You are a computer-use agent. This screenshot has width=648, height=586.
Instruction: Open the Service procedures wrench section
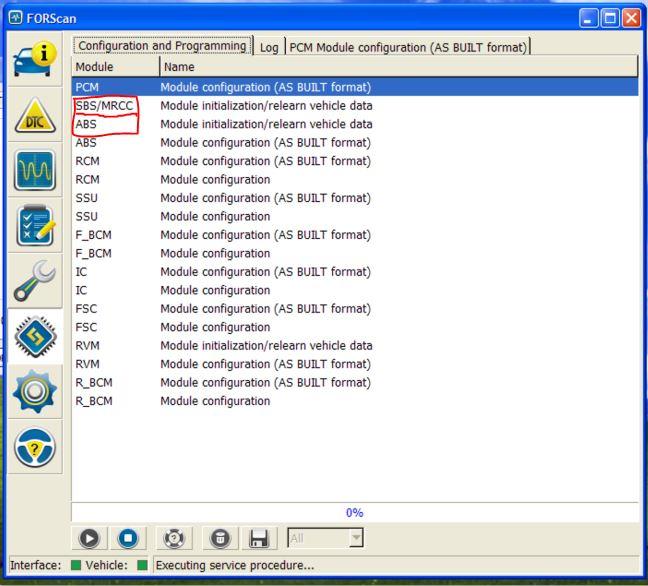coord(35,281)
